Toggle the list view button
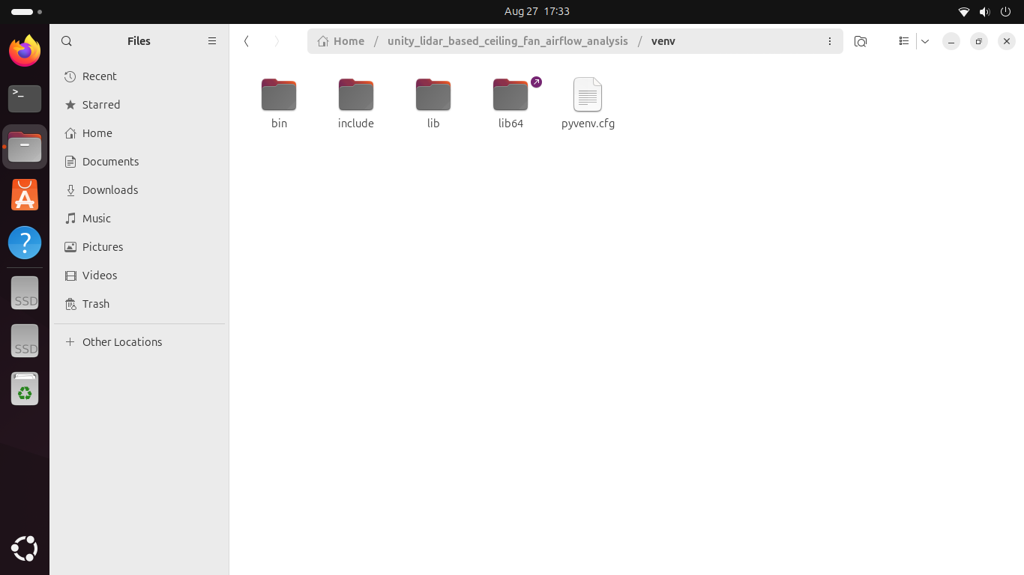This screenshot has height=575, width=1024. point(904,41)
